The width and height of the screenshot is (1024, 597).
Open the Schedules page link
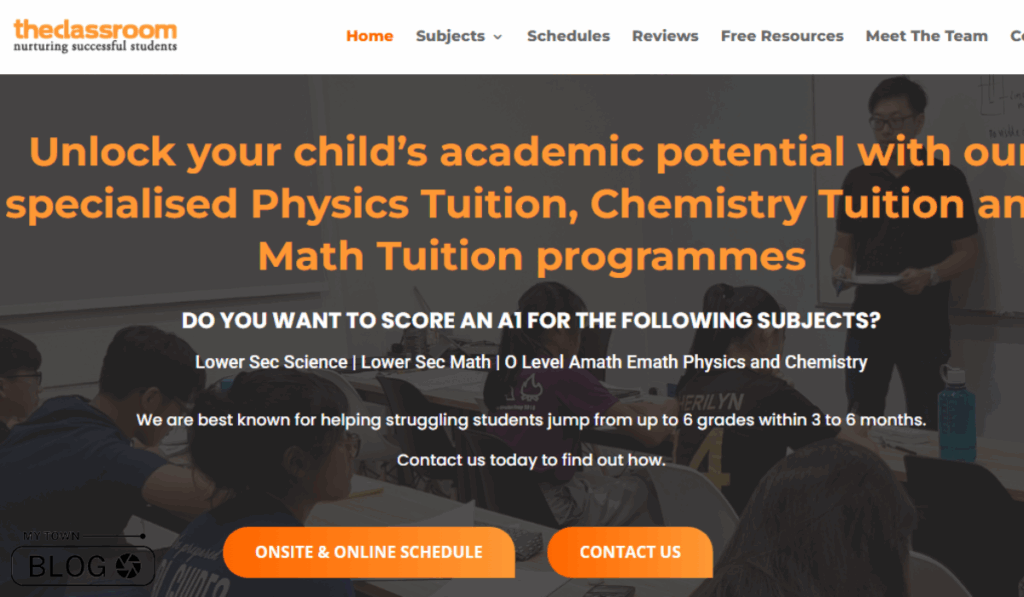(568, 36)
